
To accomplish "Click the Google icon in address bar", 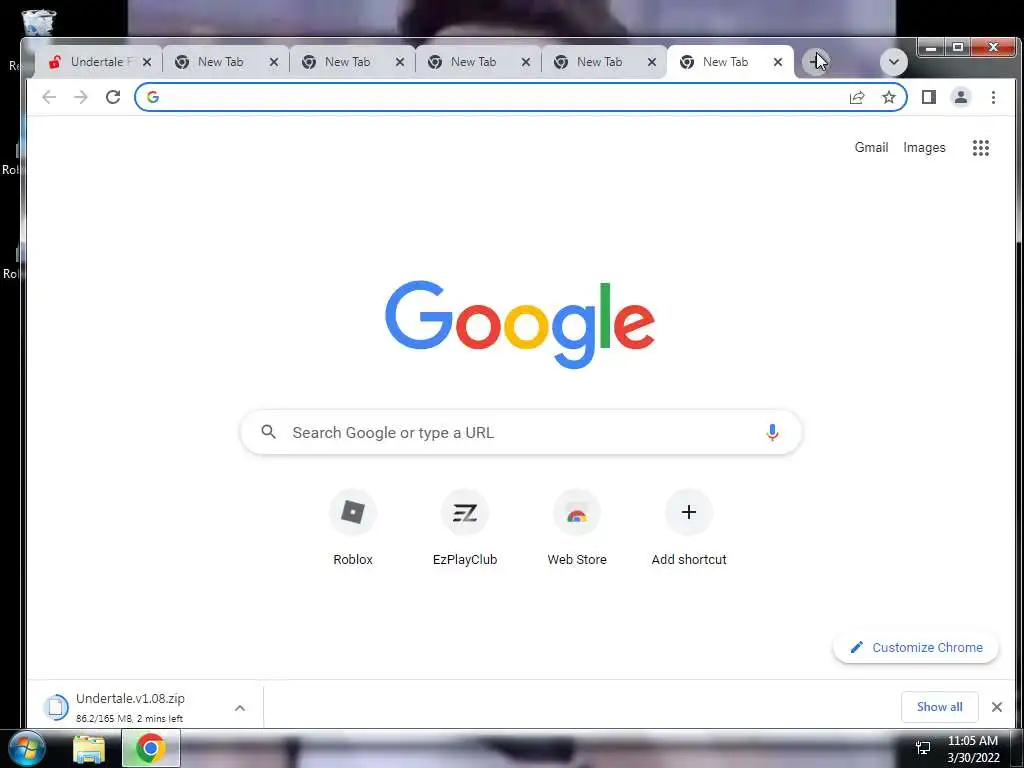I will pyautogui.click(x=153, y=97).
